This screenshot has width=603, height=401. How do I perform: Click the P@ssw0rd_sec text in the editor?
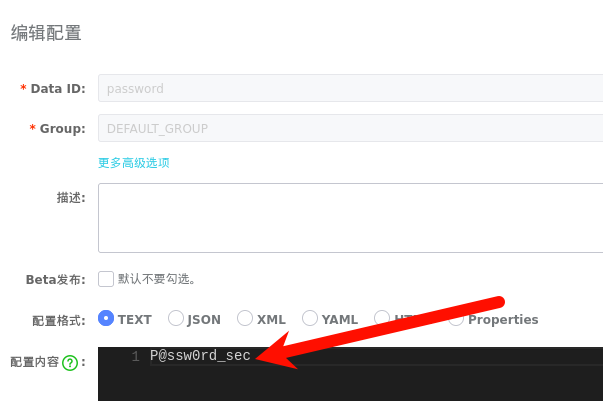(200, 356)
